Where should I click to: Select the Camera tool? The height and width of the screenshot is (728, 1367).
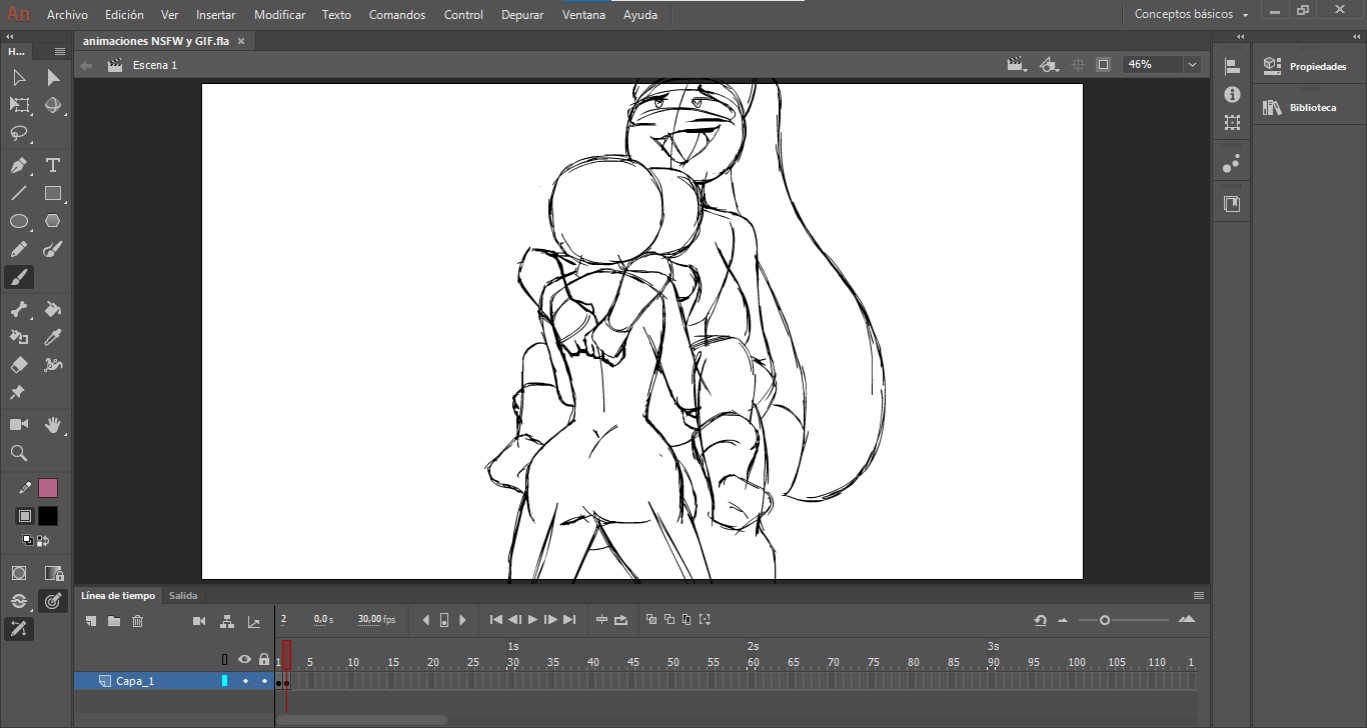point(19,425)
